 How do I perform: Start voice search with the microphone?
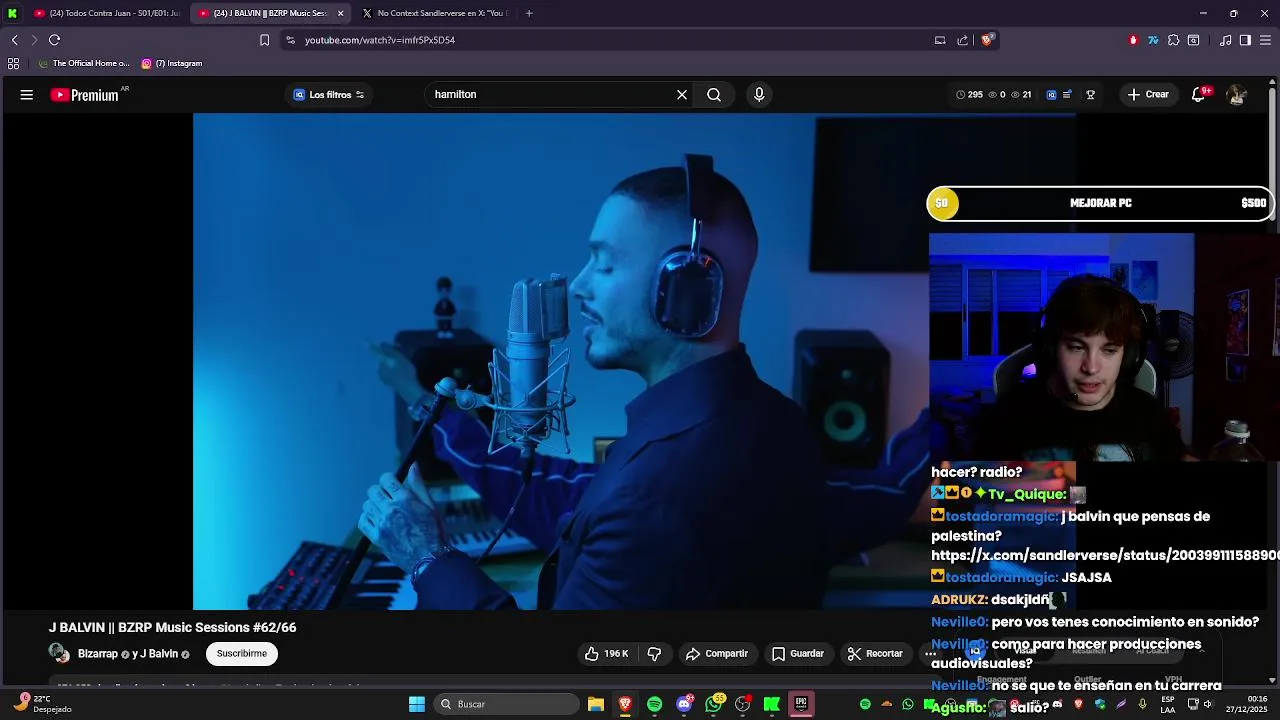[759, 95]
